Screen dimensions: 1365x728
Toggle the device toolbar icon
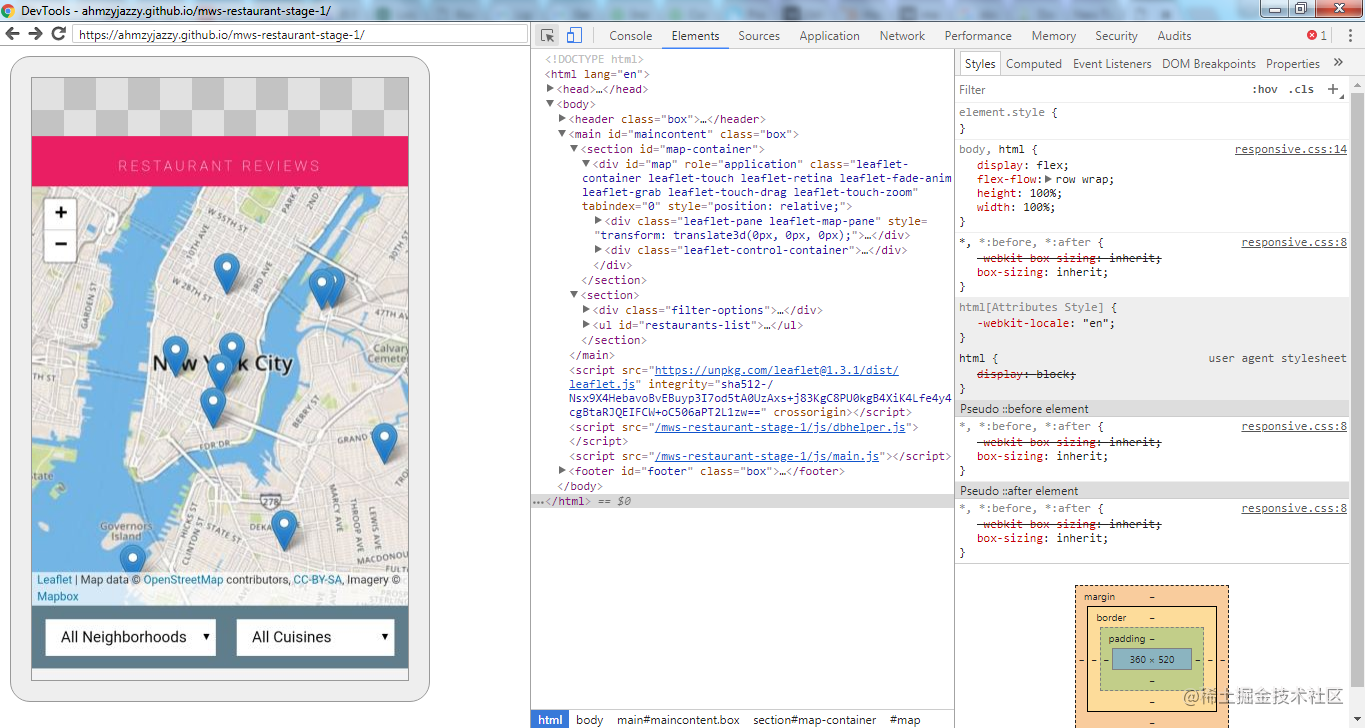[574, 35]
